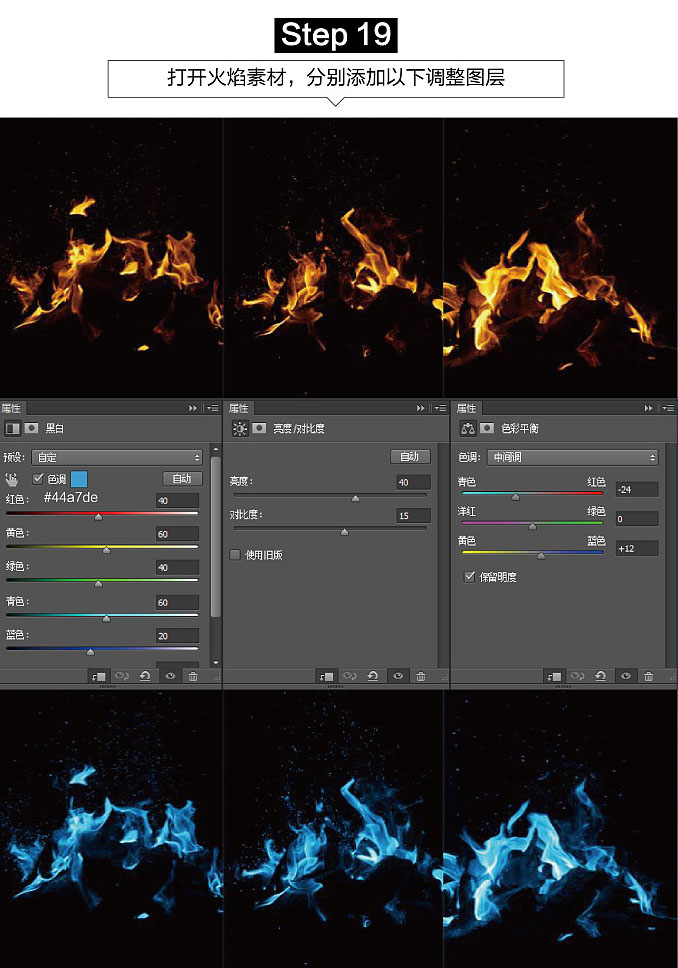
Task: Click 自动 button in Brightness/Contrast panel
Action: [x=409, y=456]
